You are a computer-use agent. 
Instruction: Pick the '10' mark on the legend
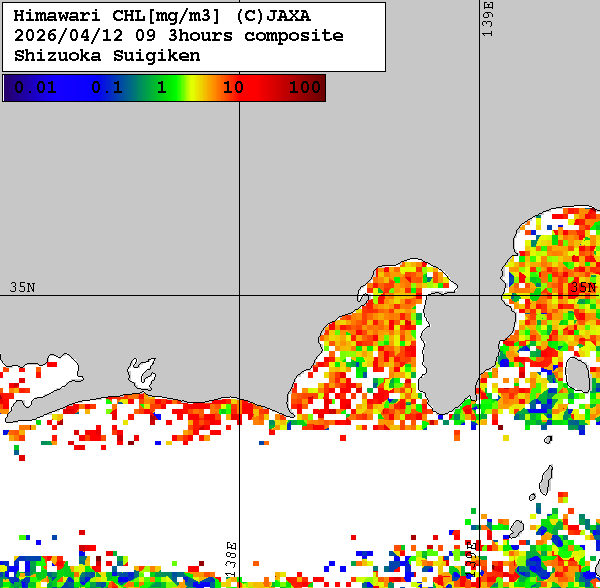tap(233, 88)
